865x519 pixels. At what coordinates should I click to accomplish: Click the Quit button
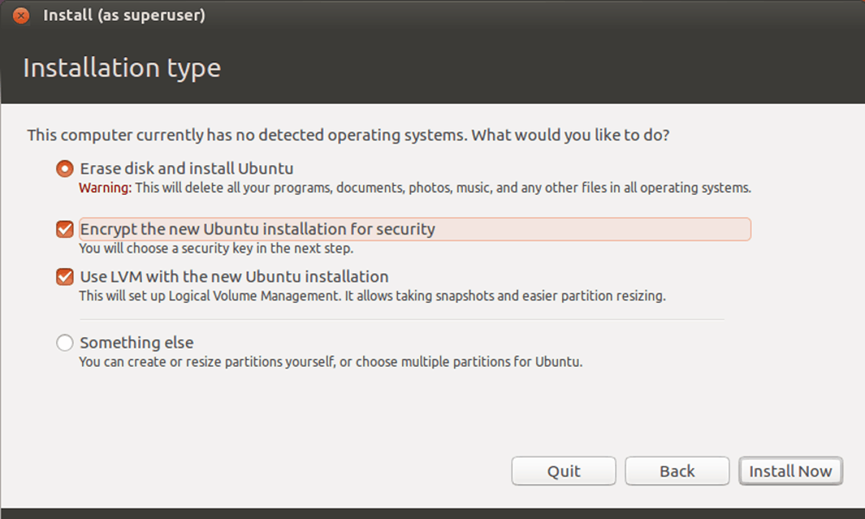[563, 471]
